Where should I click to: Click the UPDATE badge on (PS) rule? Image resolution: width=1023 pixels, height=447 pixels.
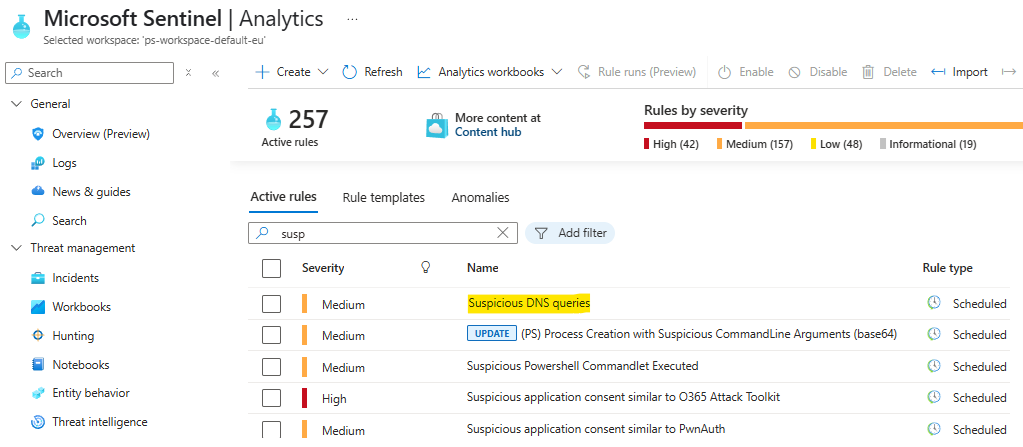[x=492, y=334]
